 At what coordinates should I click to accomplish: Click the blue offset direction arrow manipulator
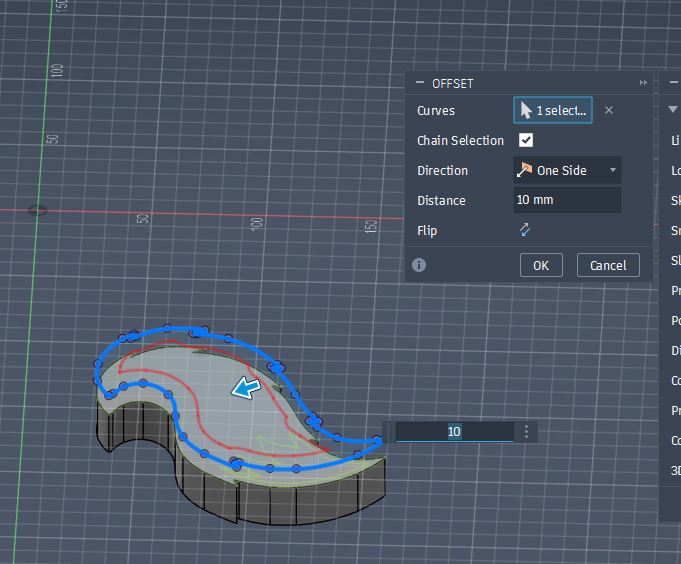(246, 388)
